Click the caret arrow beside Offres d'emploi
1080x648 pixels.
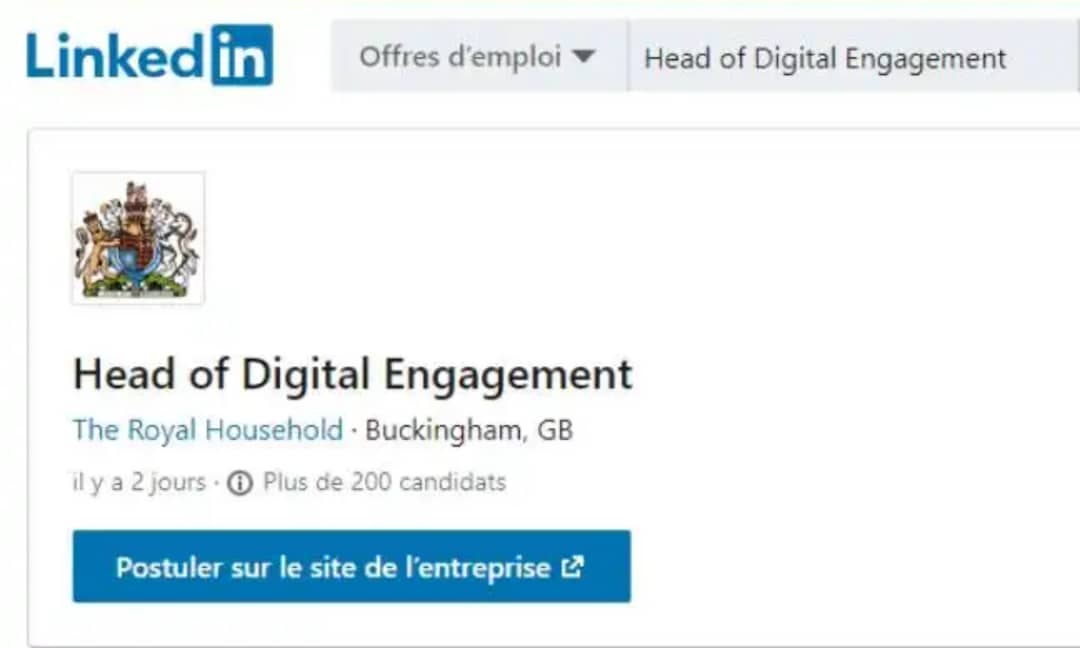pyautogui.click(x=583, y=56)
